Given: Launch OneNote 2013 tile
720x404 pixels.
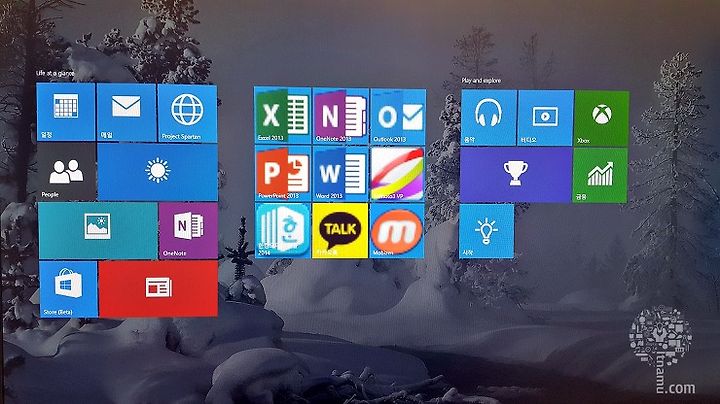Looking at the screenshot, I should pyautogui.click(x=340, y=116).
